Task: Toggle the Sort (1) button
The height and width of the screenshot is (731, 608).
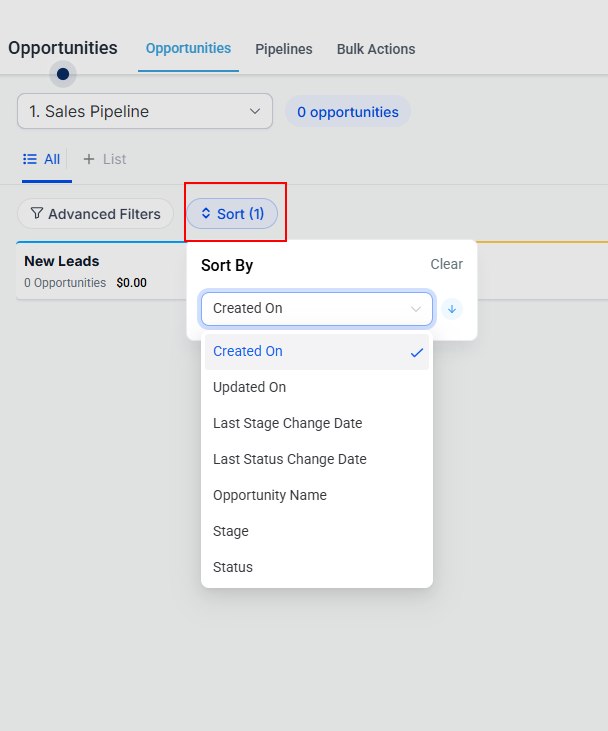Action: [x=232, y=214]
